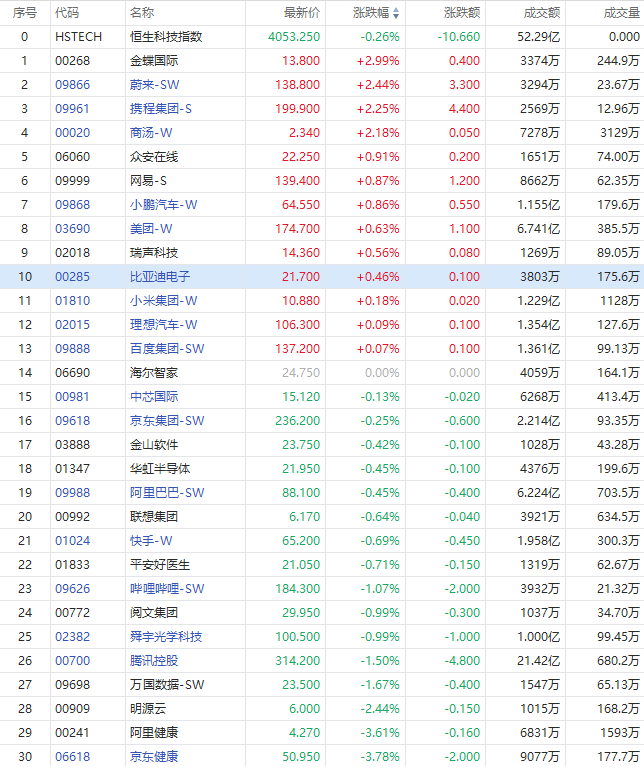Select 联想集团 name cell
644x768 pixels.
[x=154, y=517]
